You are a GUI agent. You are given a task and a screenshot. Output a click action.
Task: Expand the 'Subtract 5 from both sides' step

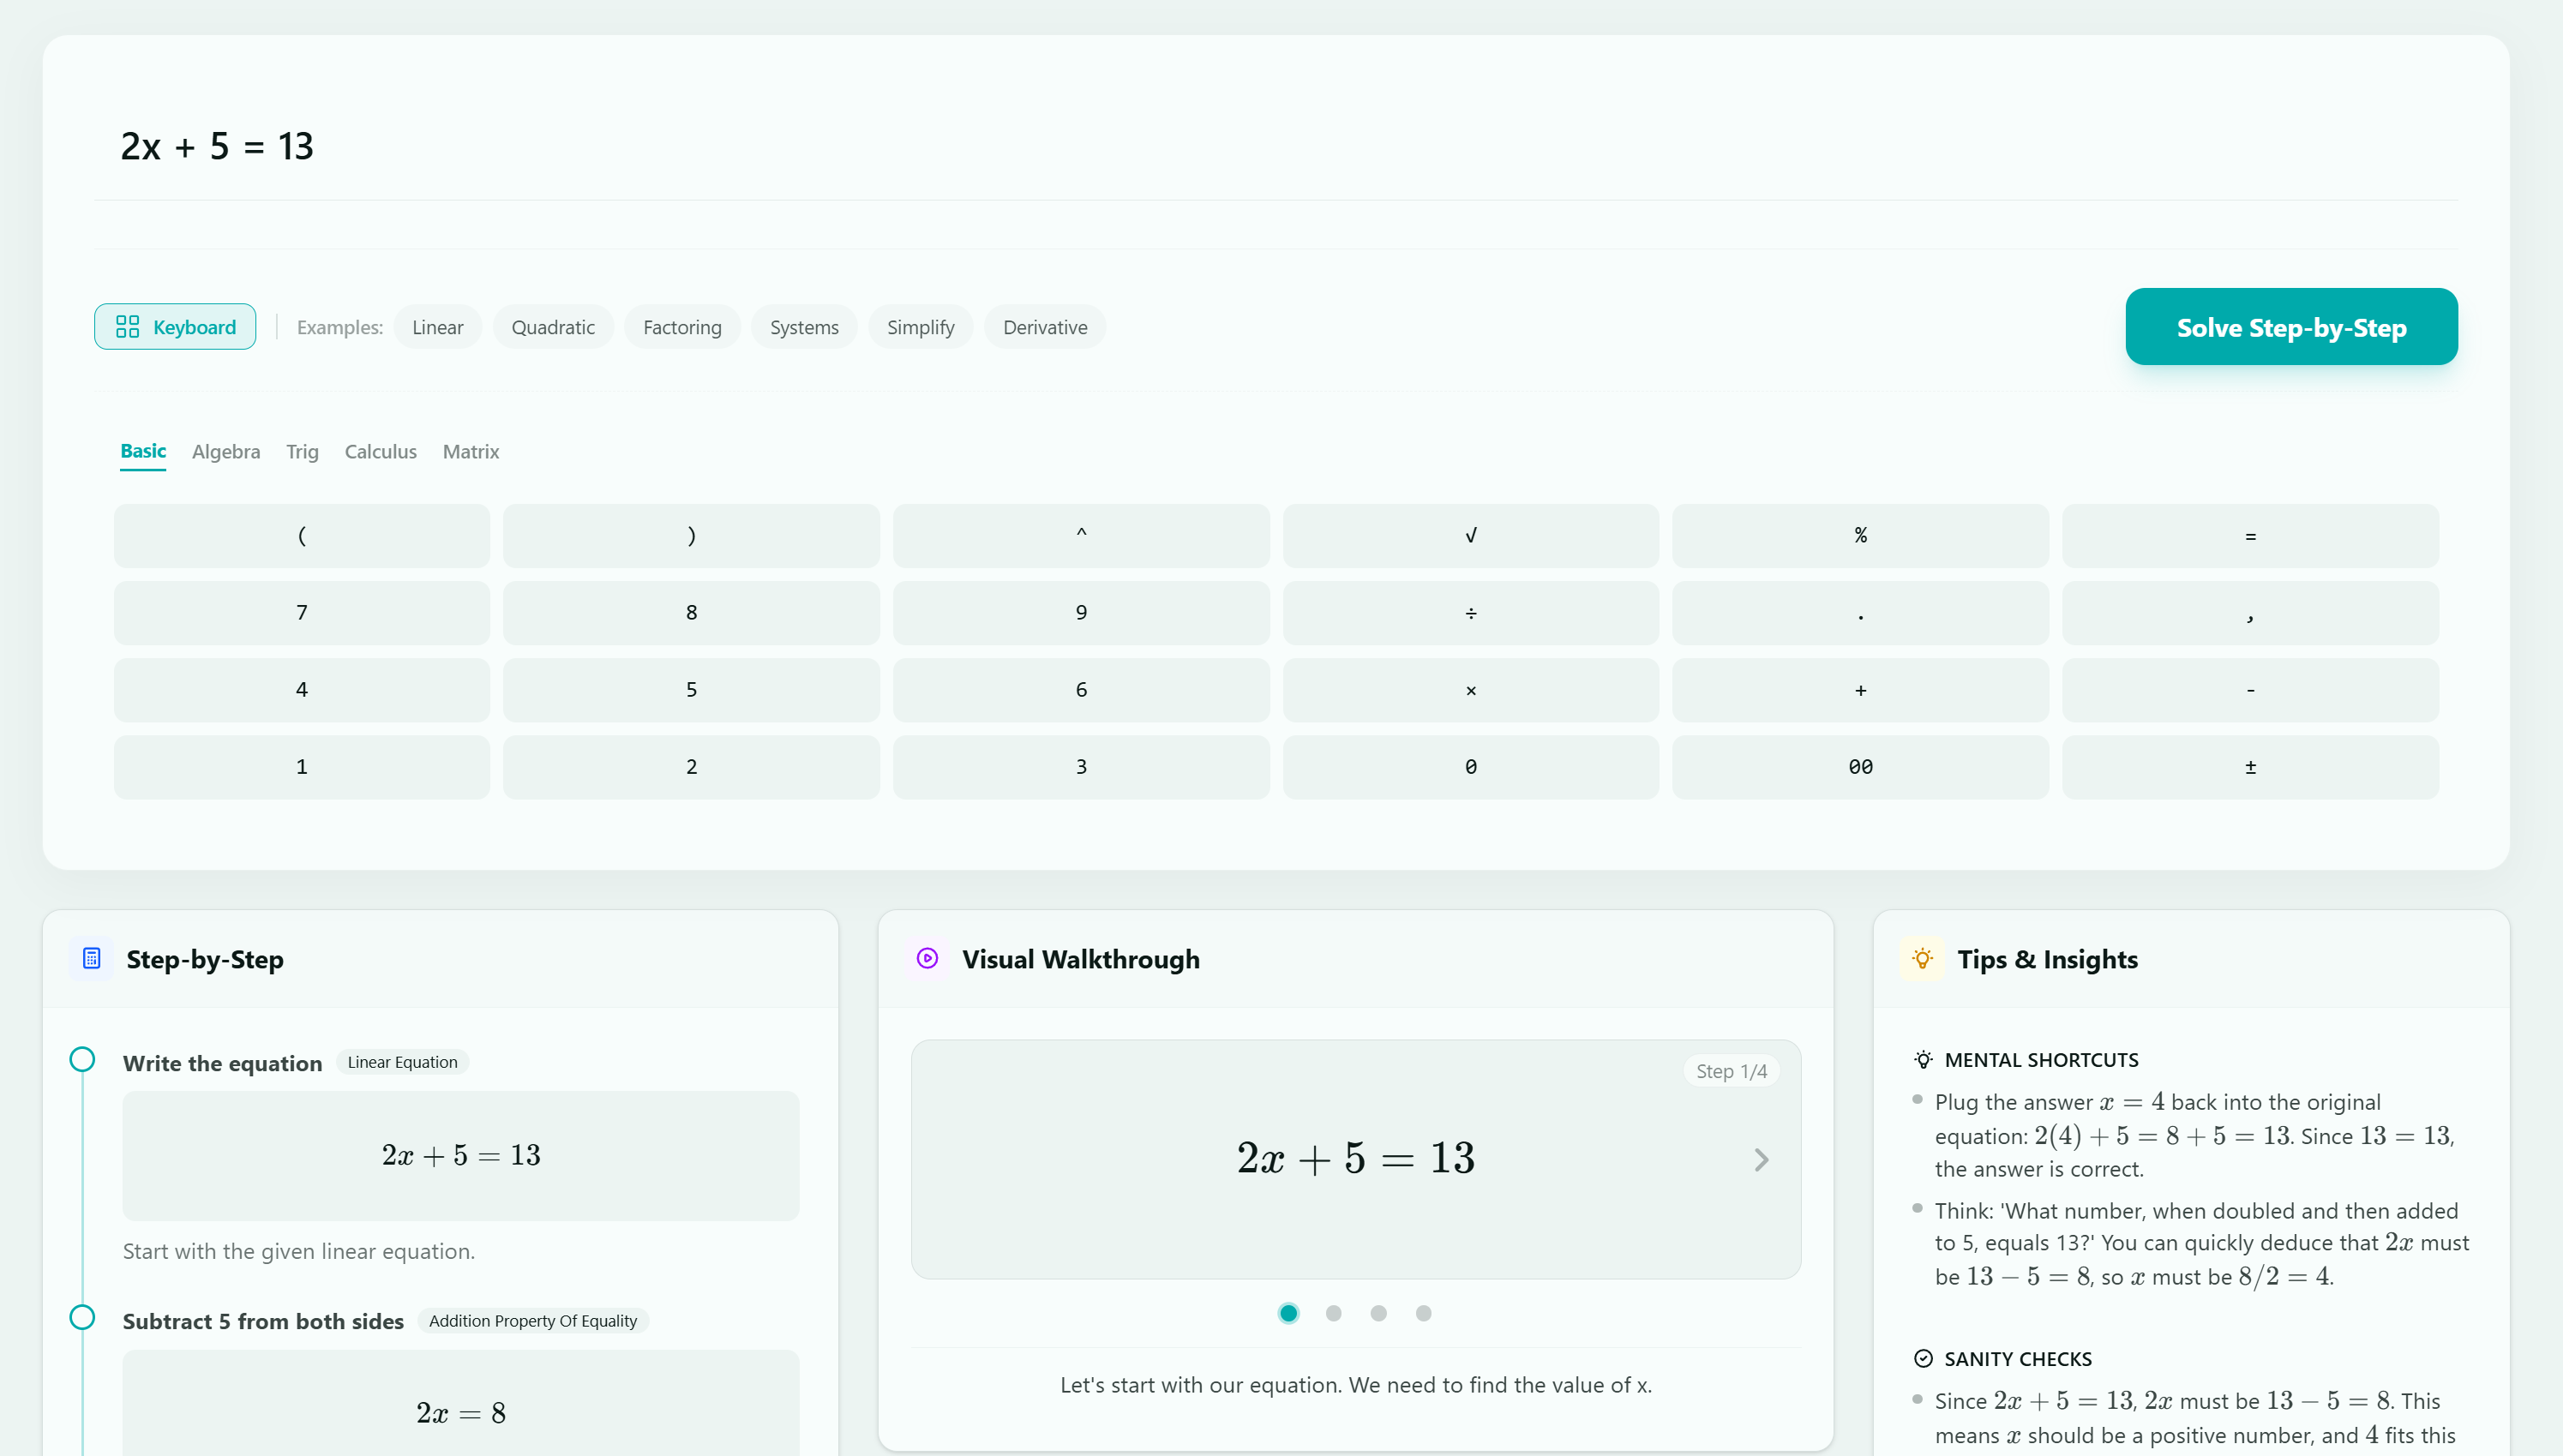[82, 1317]
